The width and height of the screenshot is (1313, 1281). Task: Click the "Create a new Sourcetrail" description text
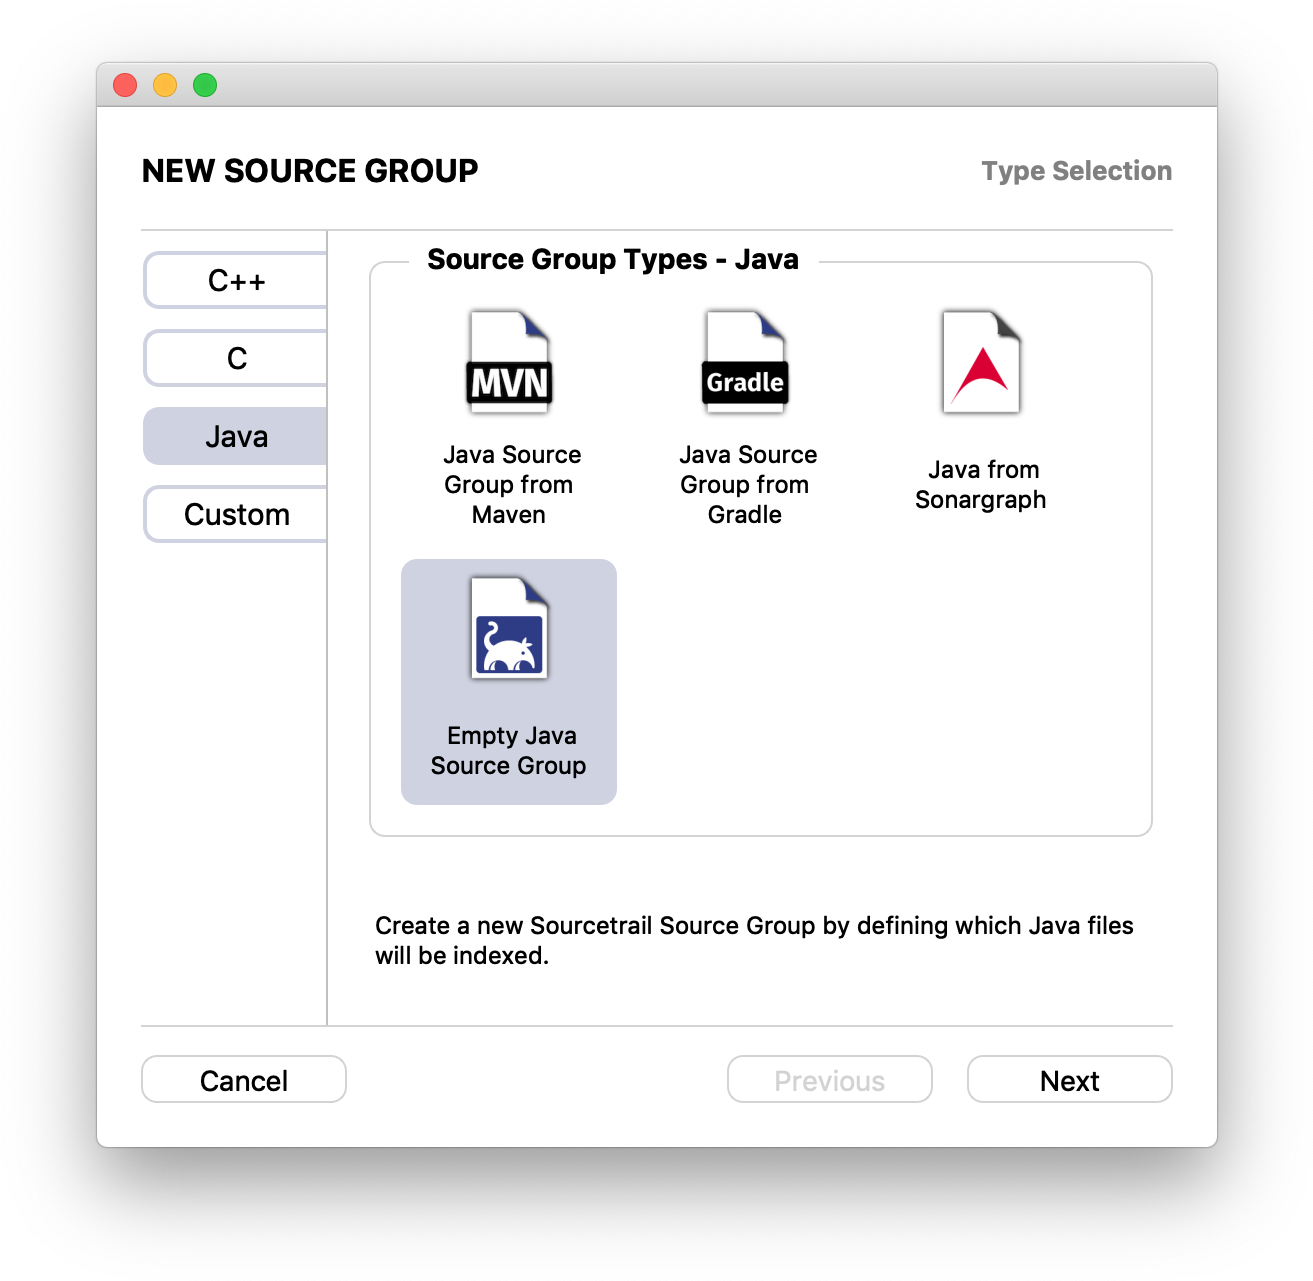[754, 940]
